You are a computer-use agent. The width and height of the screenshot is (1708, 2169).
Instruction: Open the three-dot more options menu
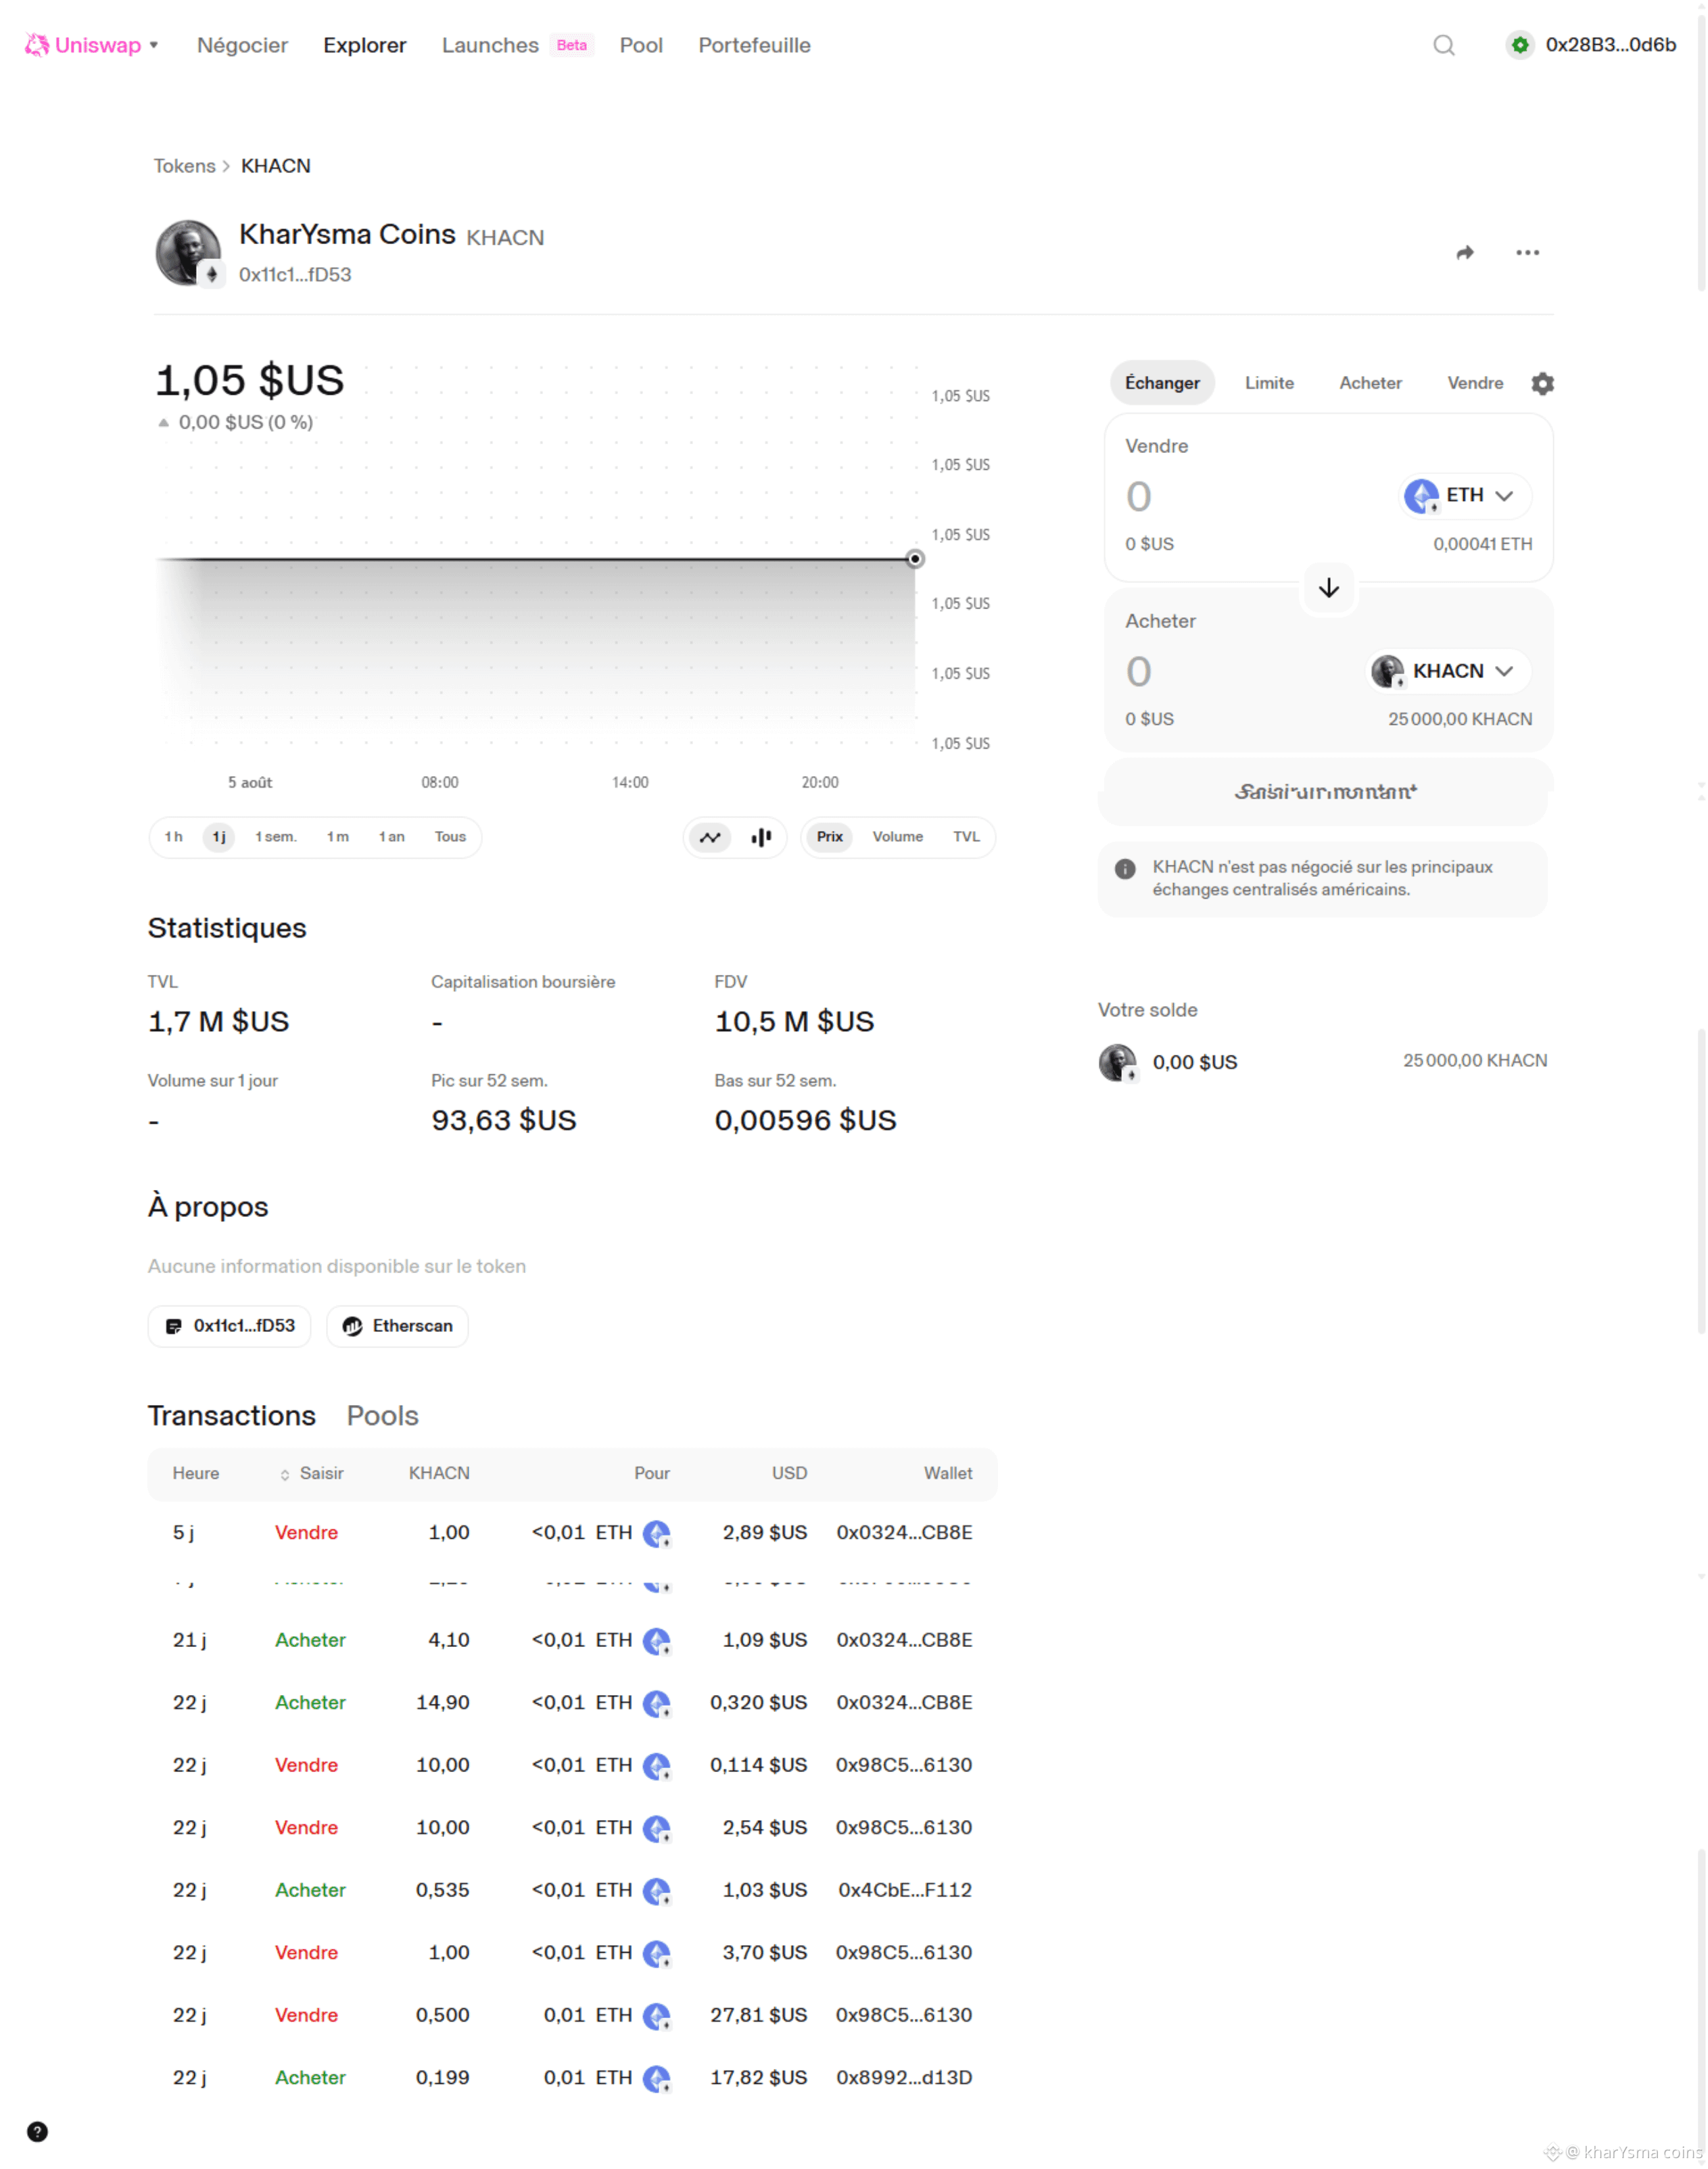point(1527,253)
